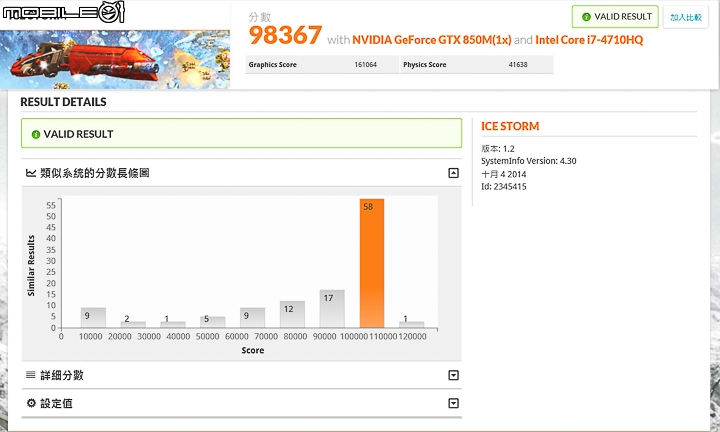This screenshot has width=720, height=432.
Task: Click the gray bar labeled 17
Action: pos(332,309)
